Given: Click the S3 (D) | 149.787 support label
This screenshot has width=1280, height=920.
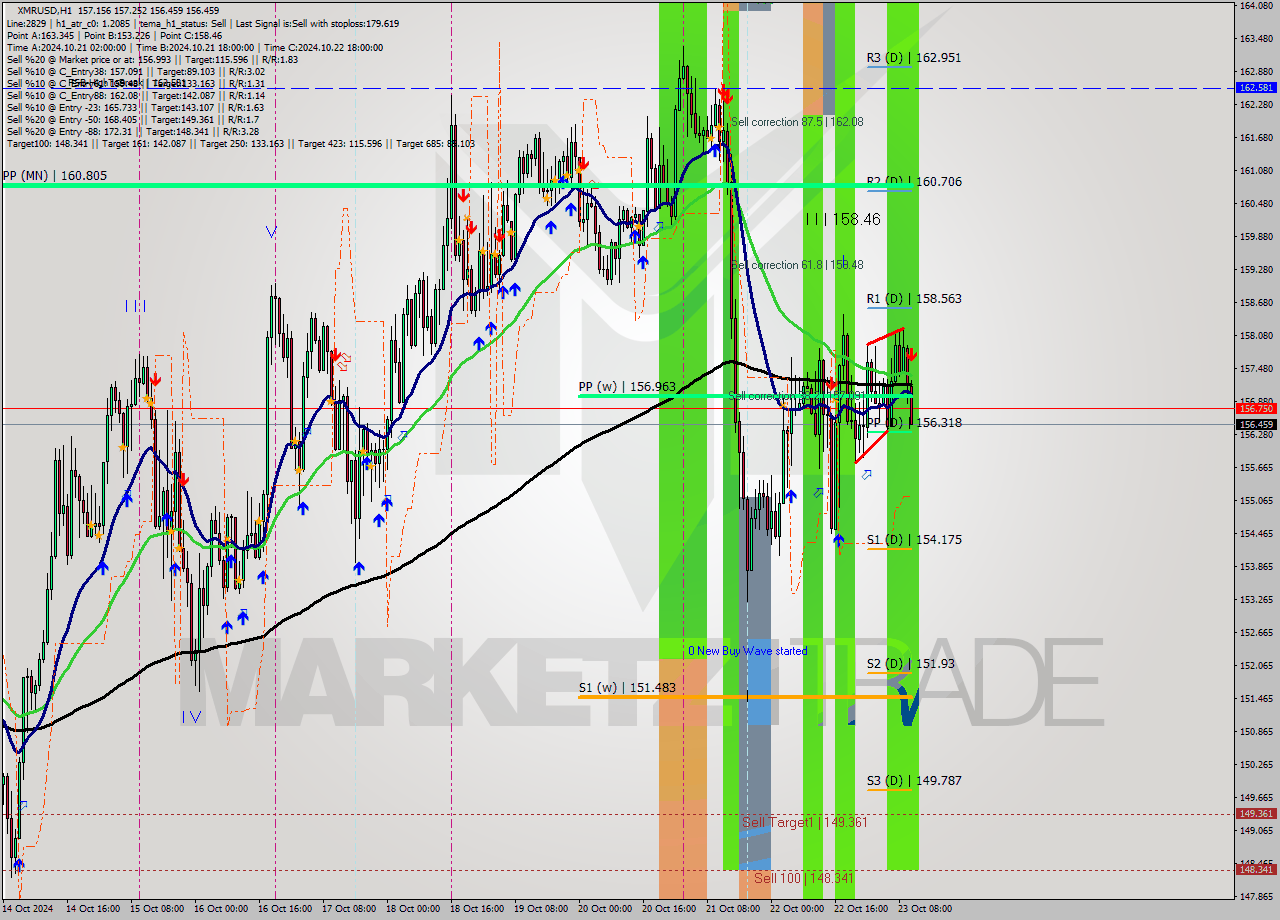Looking at the screenshot, I should pos(913,781).
